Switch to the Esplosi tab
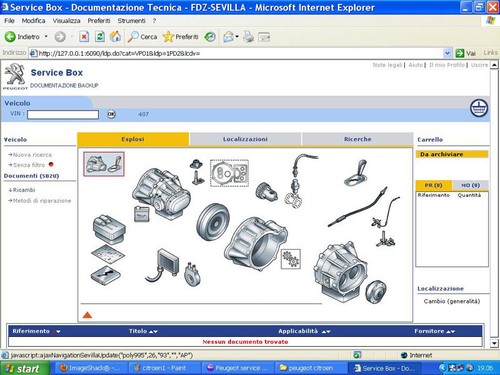The image size is (500, 375). 133,139
